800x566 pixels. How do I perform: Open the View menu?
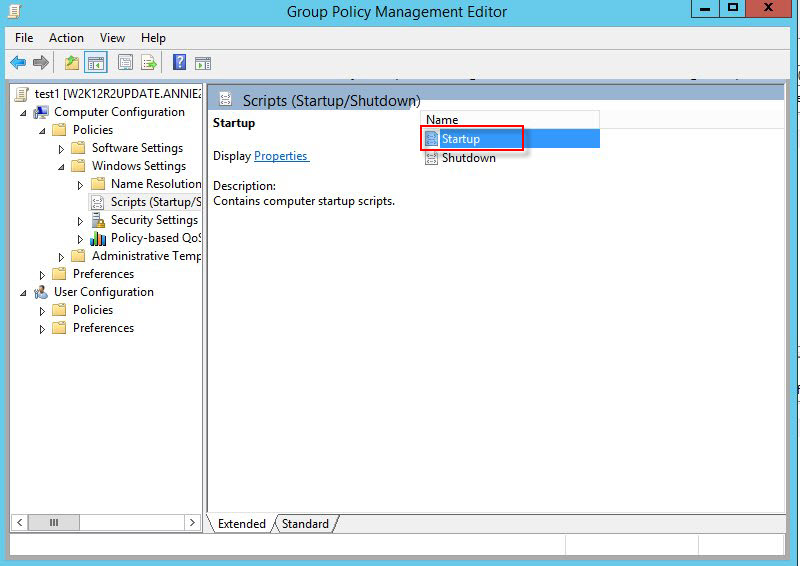click(x=112, y=38)
